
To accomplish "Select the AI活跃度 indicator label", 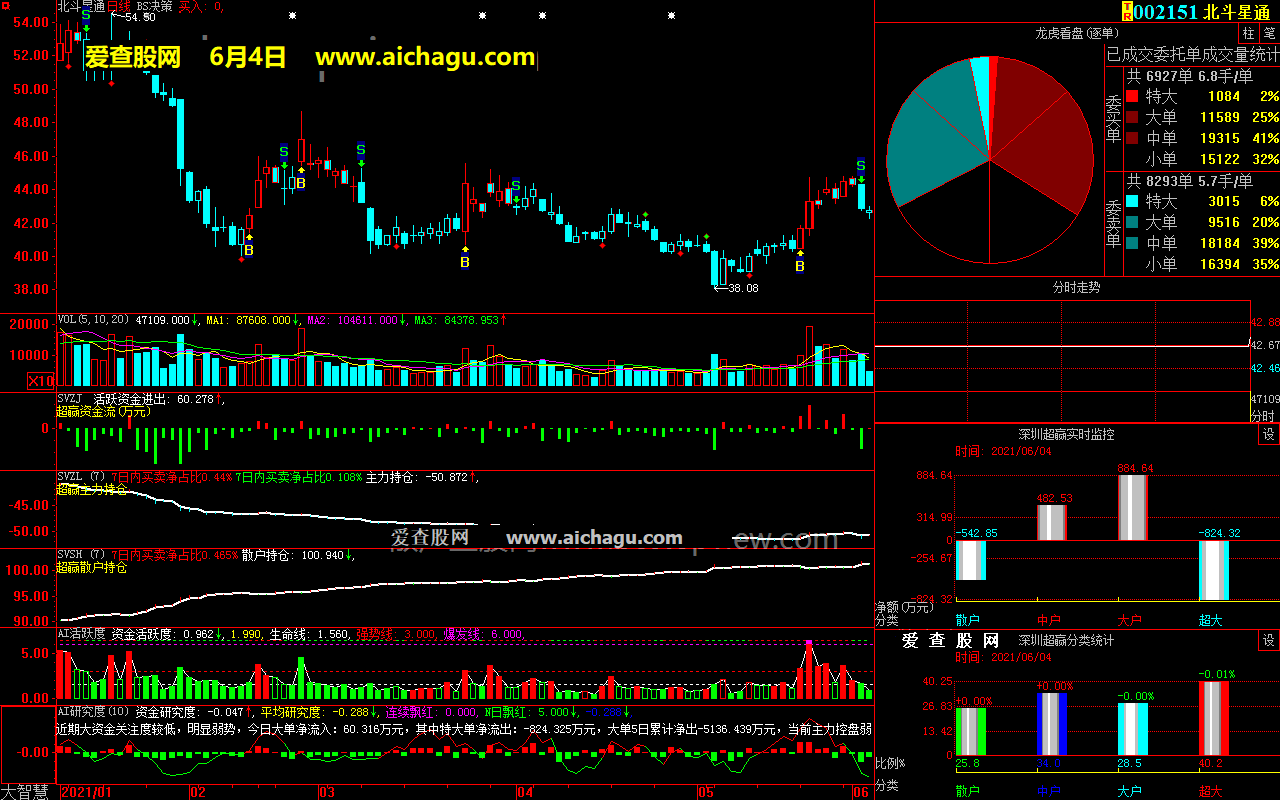I will [81, 634].
